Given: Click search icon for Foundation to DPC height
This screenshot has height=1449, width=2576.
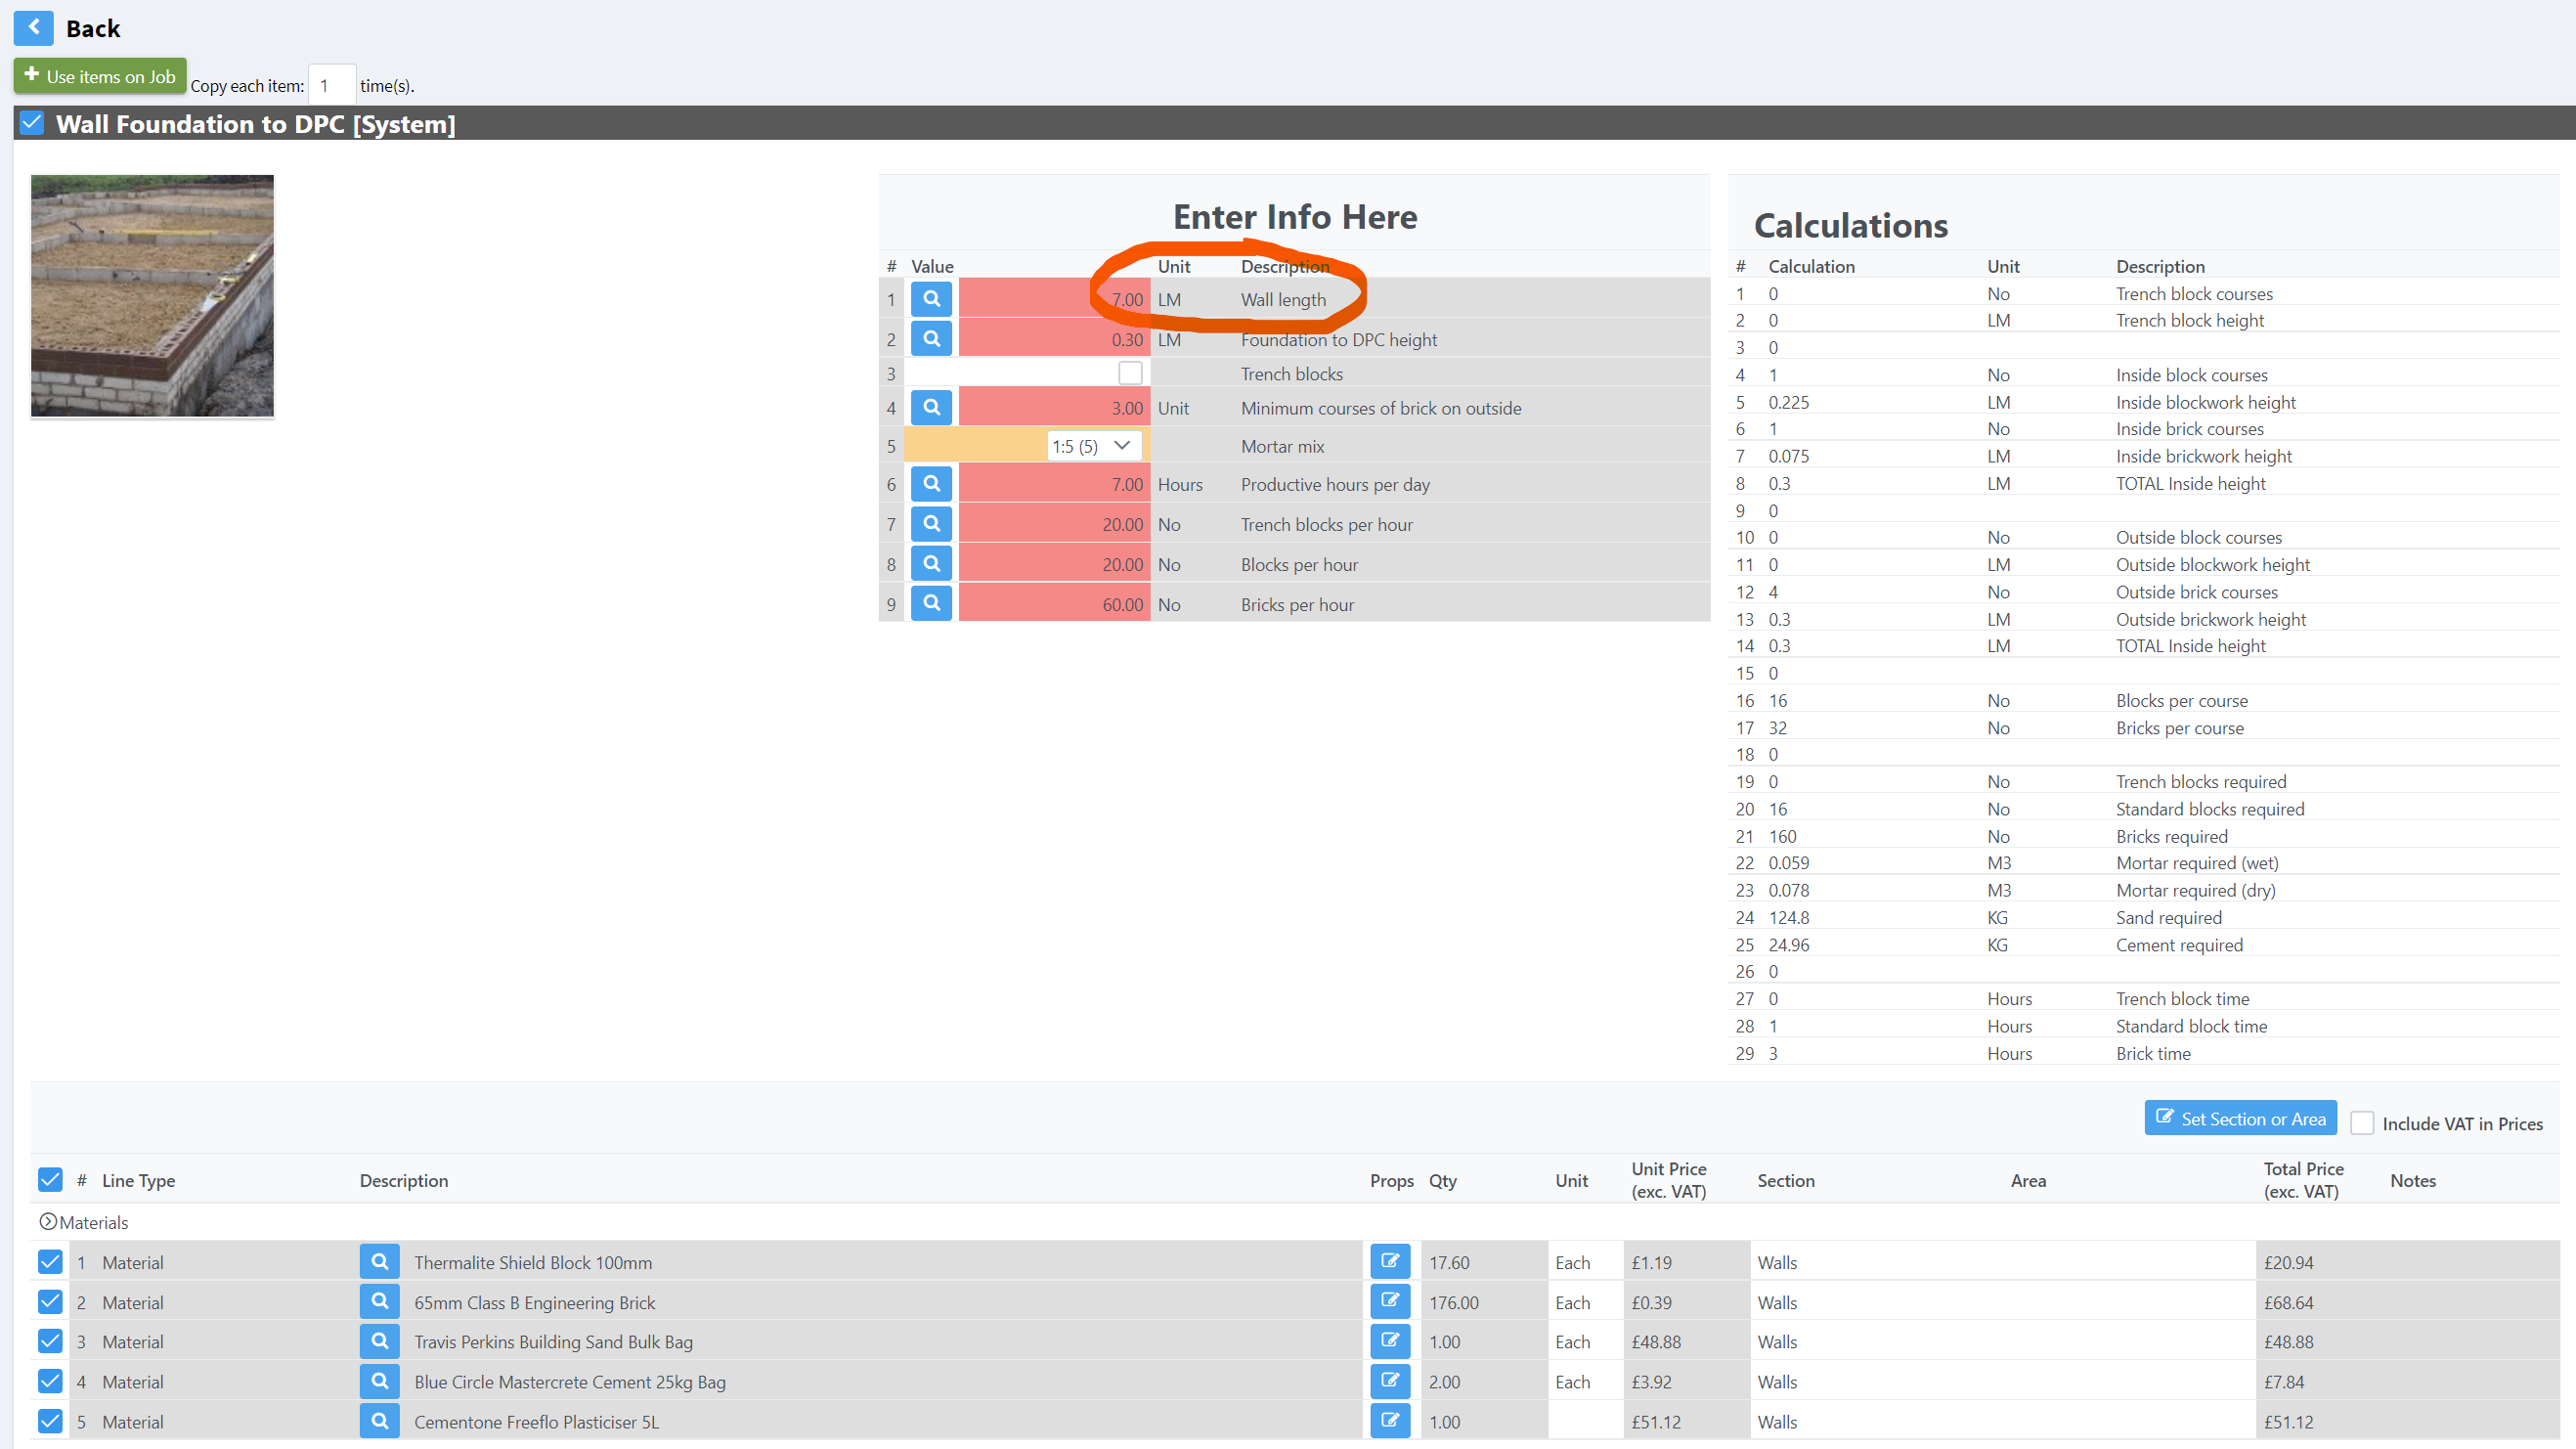Looking at the screenshot, I should click(931, 338).
